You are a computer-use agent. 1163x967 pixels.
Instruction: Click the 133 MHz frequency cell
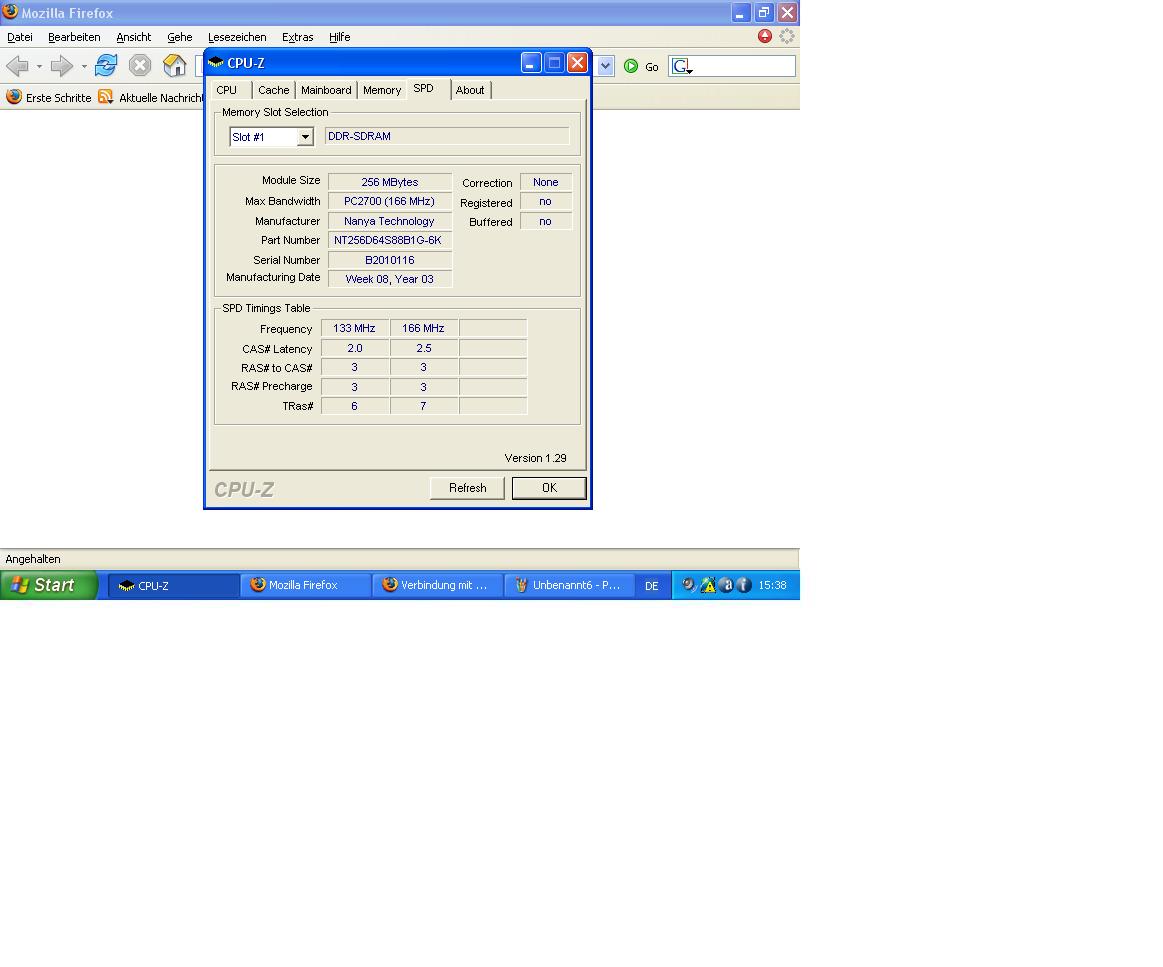(355, 328)
